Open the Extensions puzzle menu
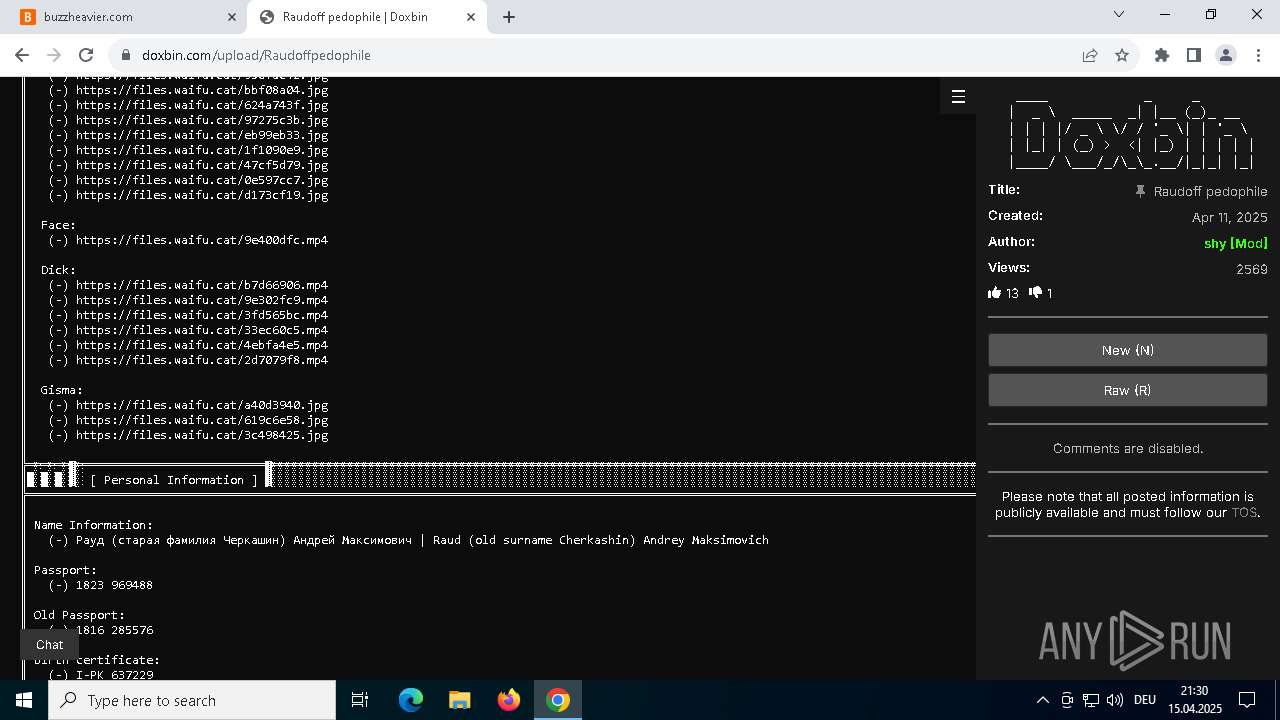 coord(1162,55)
